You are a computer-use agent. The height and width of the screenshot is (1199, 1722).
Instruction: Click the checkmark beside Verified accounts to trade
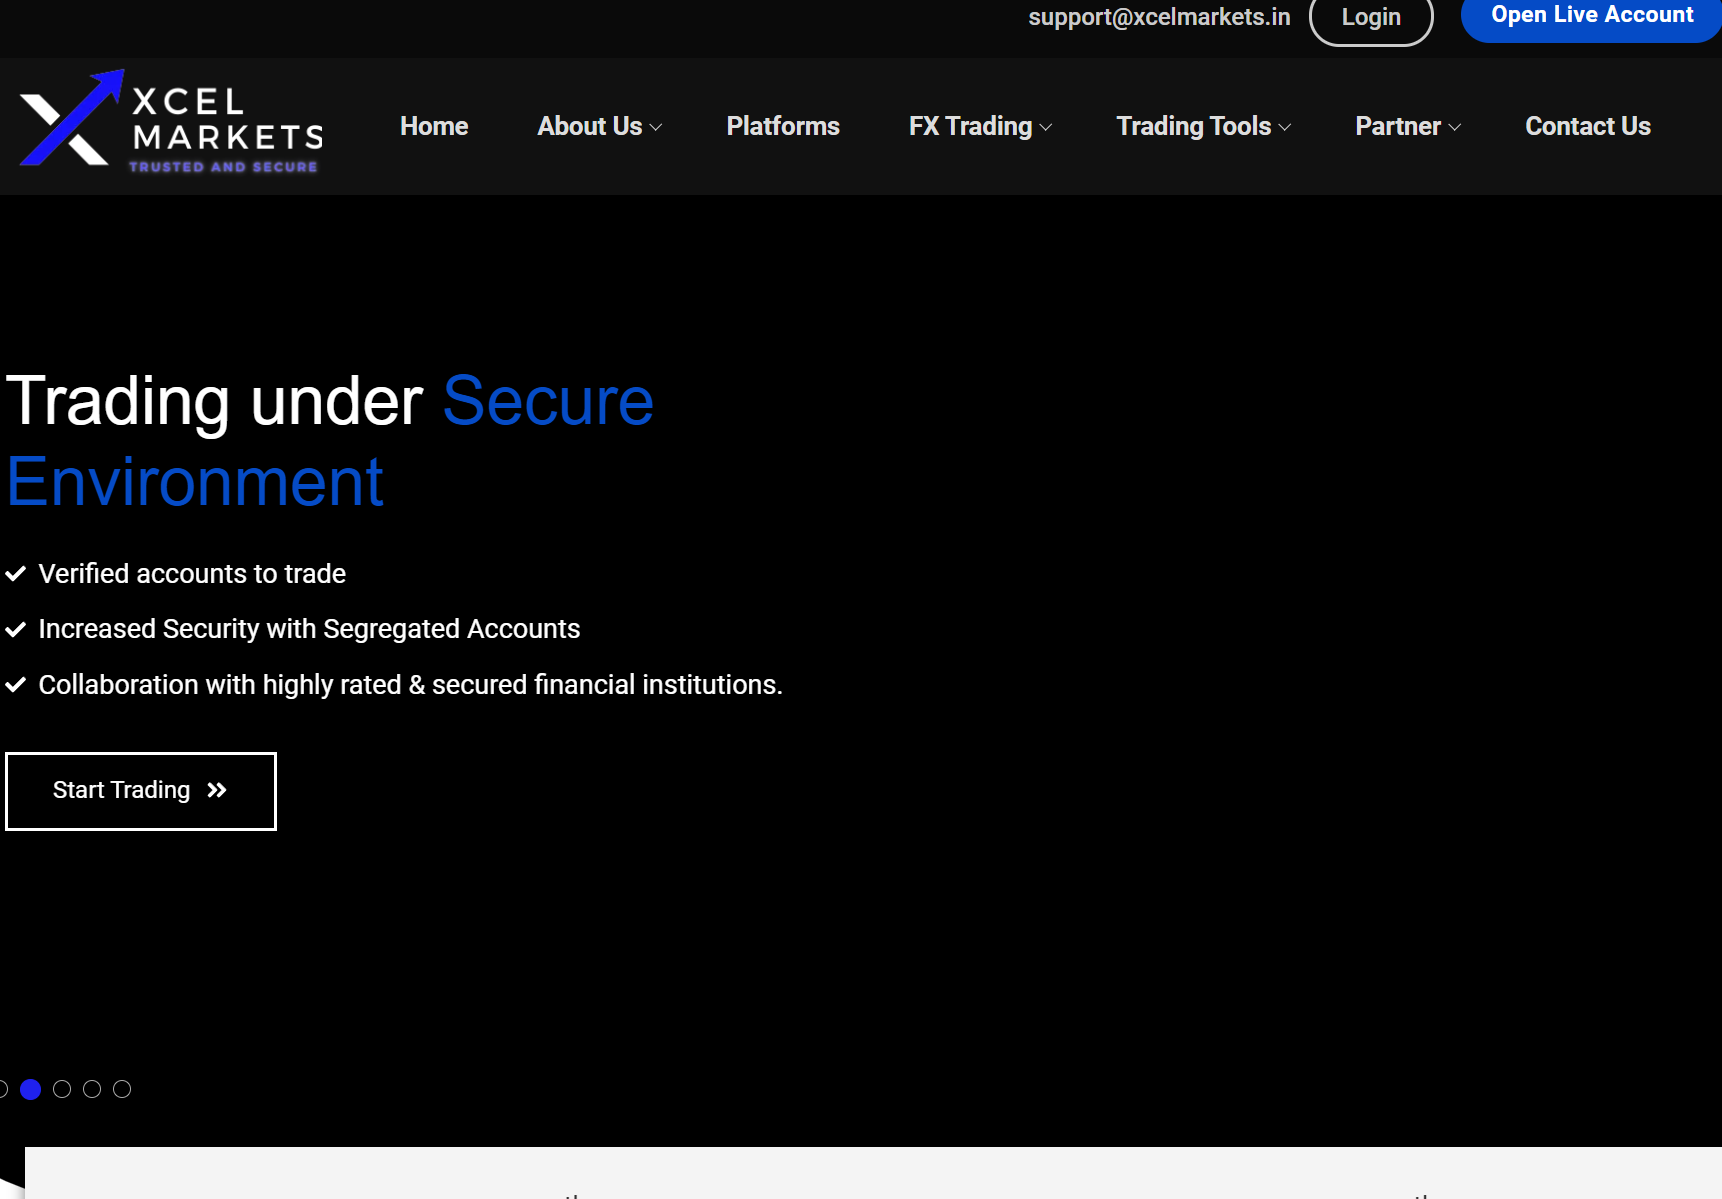point(16,574)
